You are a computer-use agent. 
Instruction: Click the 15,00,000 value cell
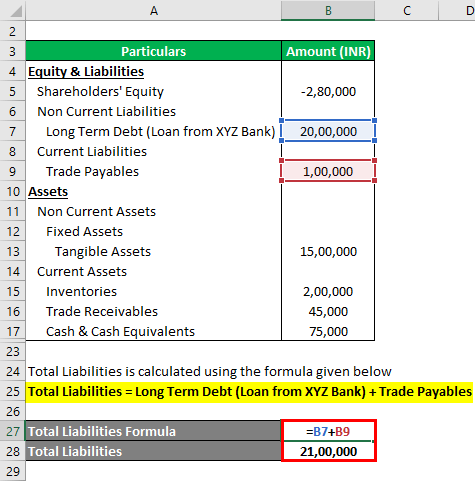328,251
